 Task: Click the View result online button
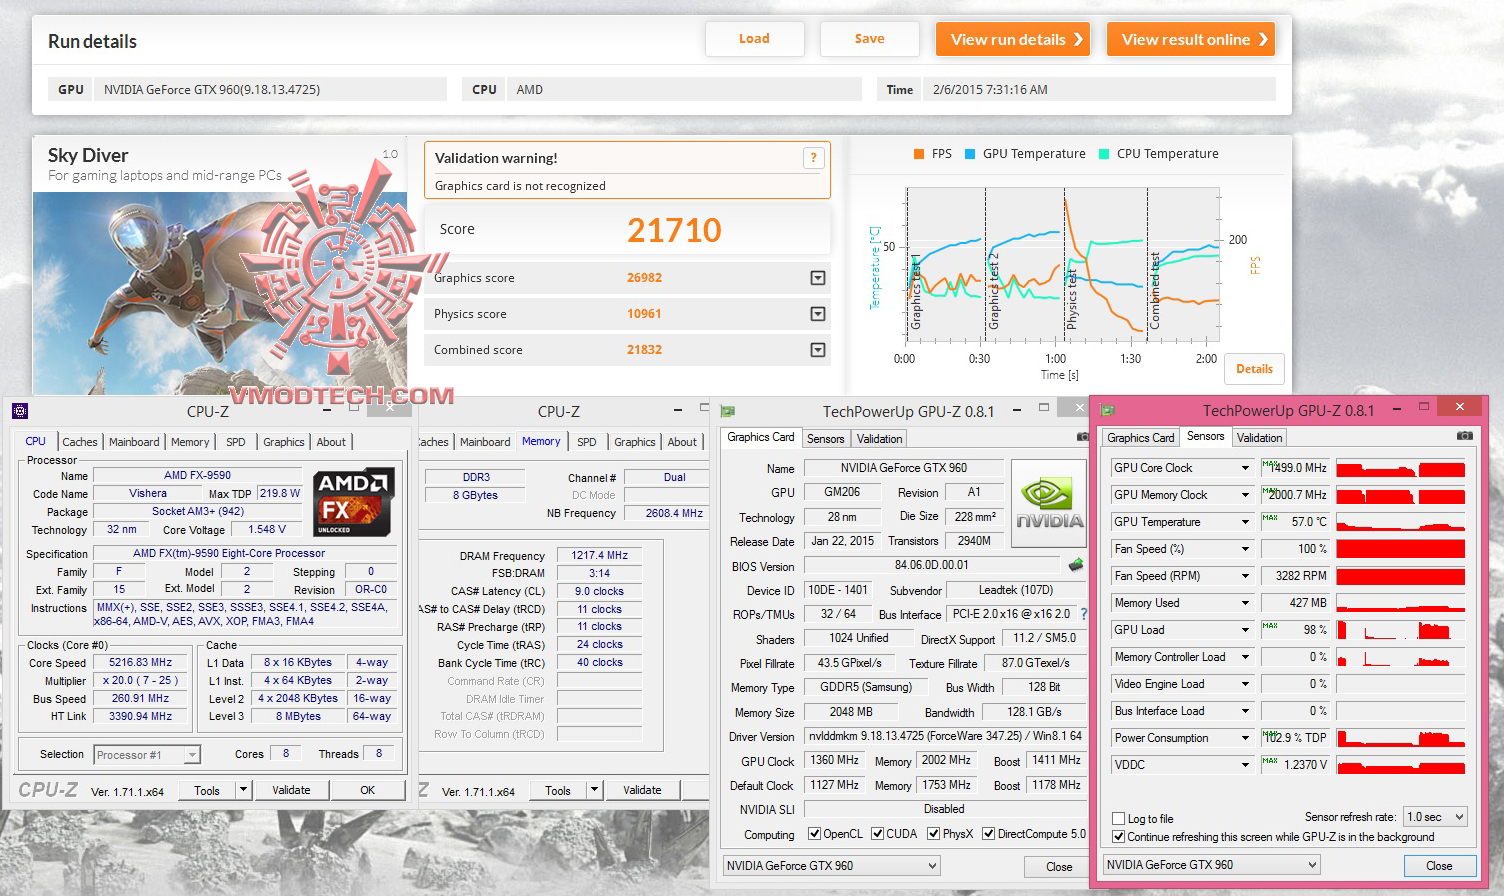(1191, 39)
